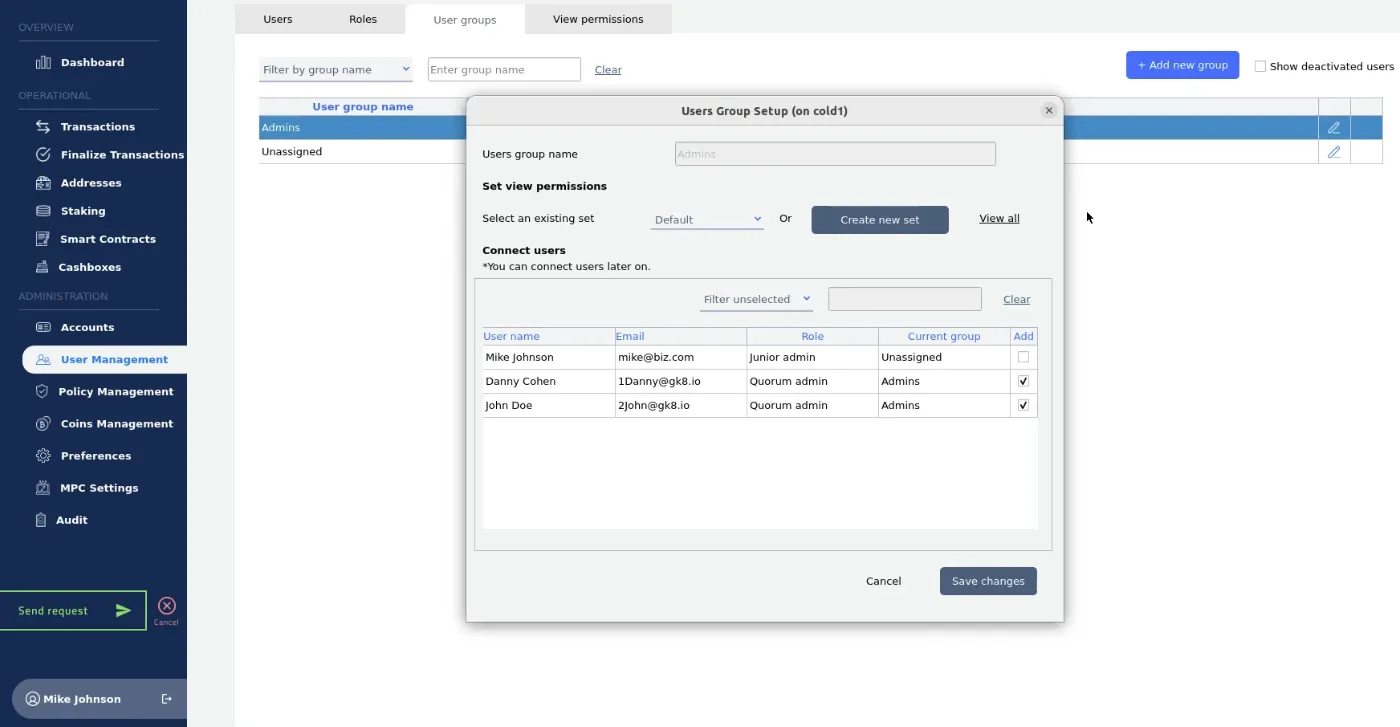Viewport: 1400px width, 727px height.
Task: Open Policy Management shield icon
Action: [x=41, y=391]
